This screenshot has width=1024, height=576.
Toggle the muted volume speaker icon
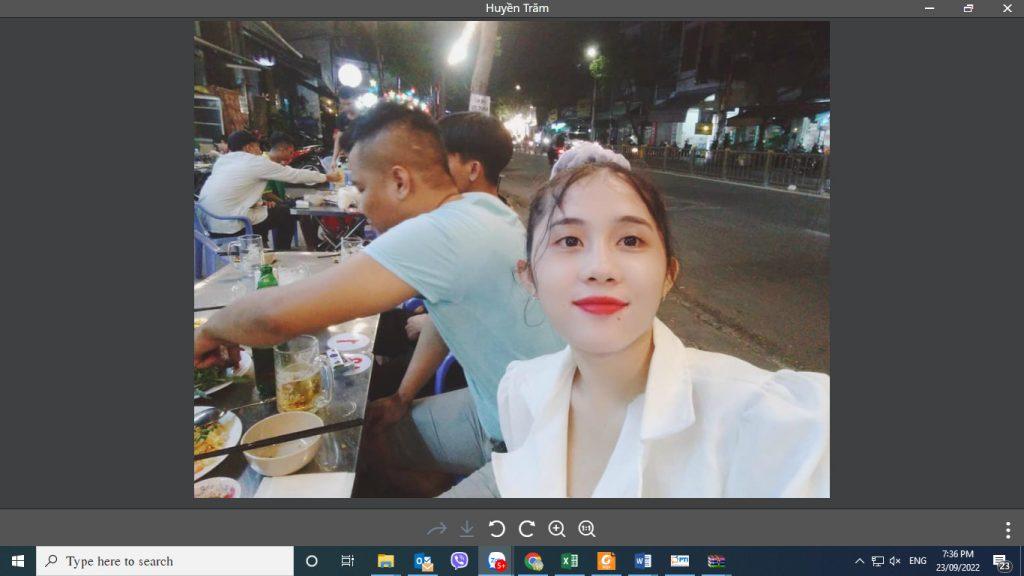[x=895, y=561]
